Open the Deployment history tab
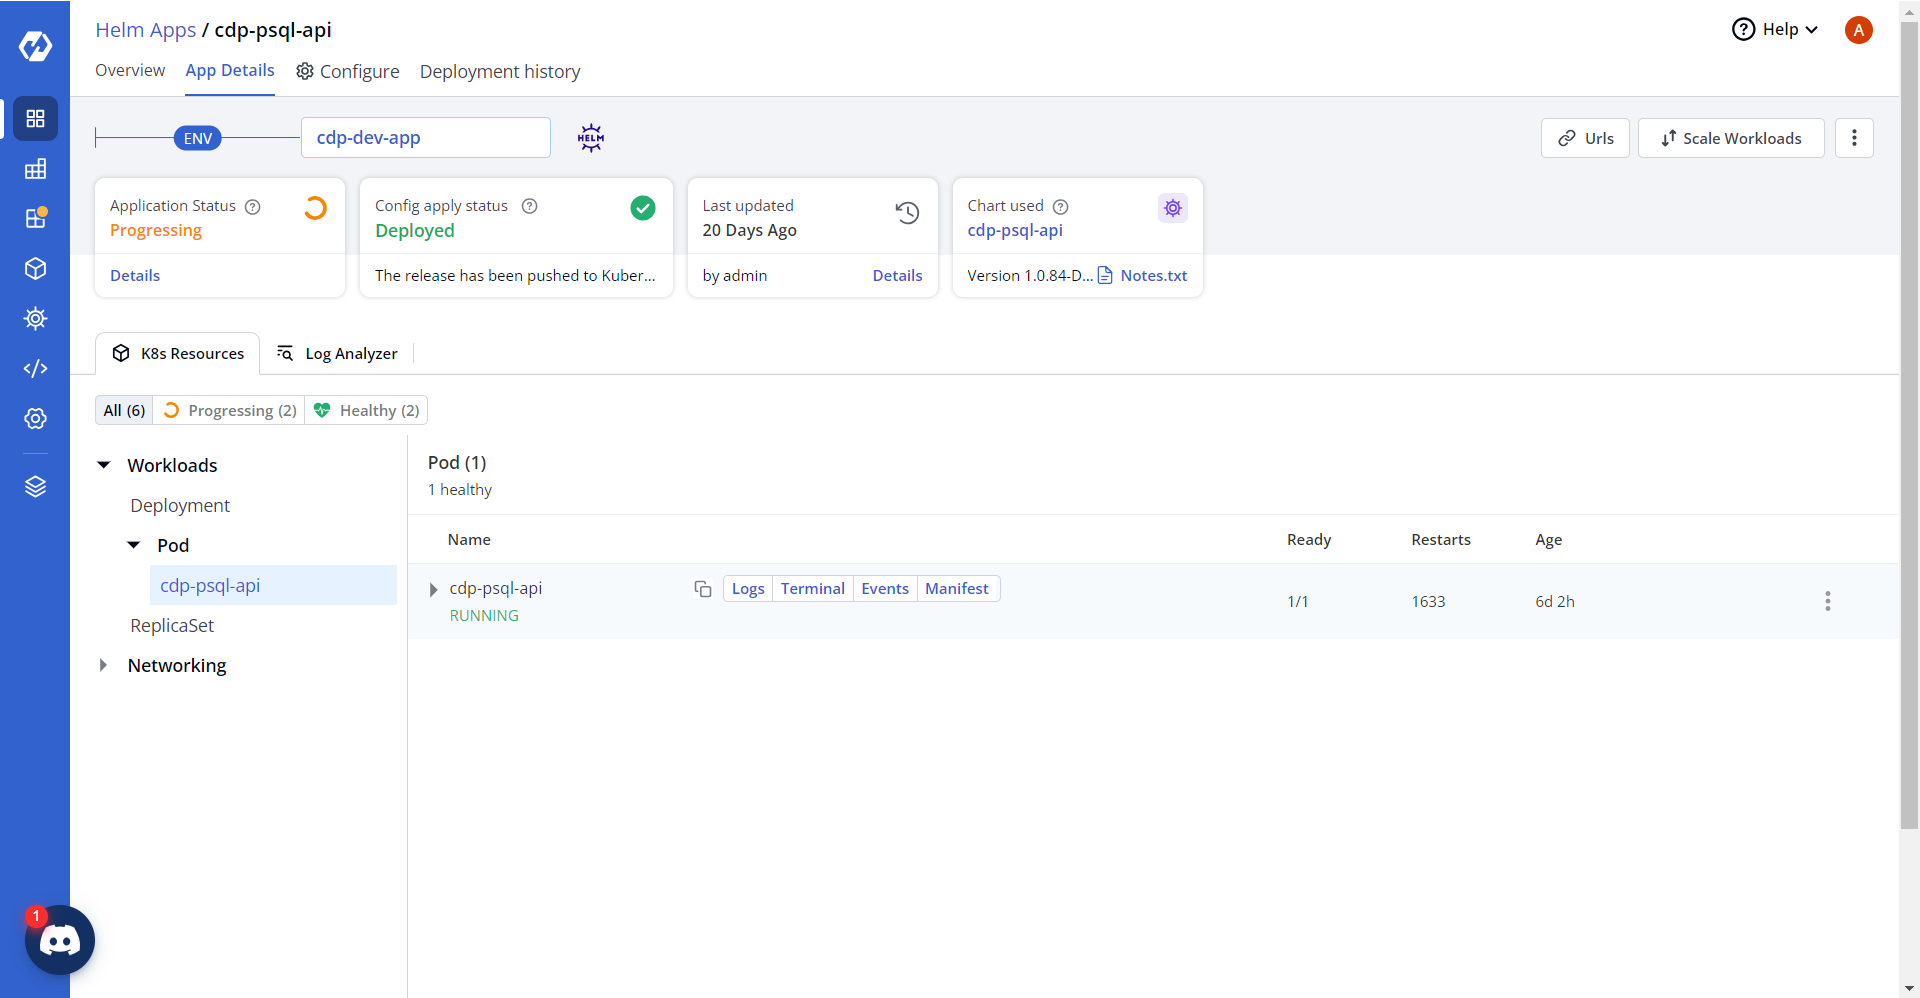This screenshot has width=1920, height=998. pyautogui.click(x=499, y=71)
